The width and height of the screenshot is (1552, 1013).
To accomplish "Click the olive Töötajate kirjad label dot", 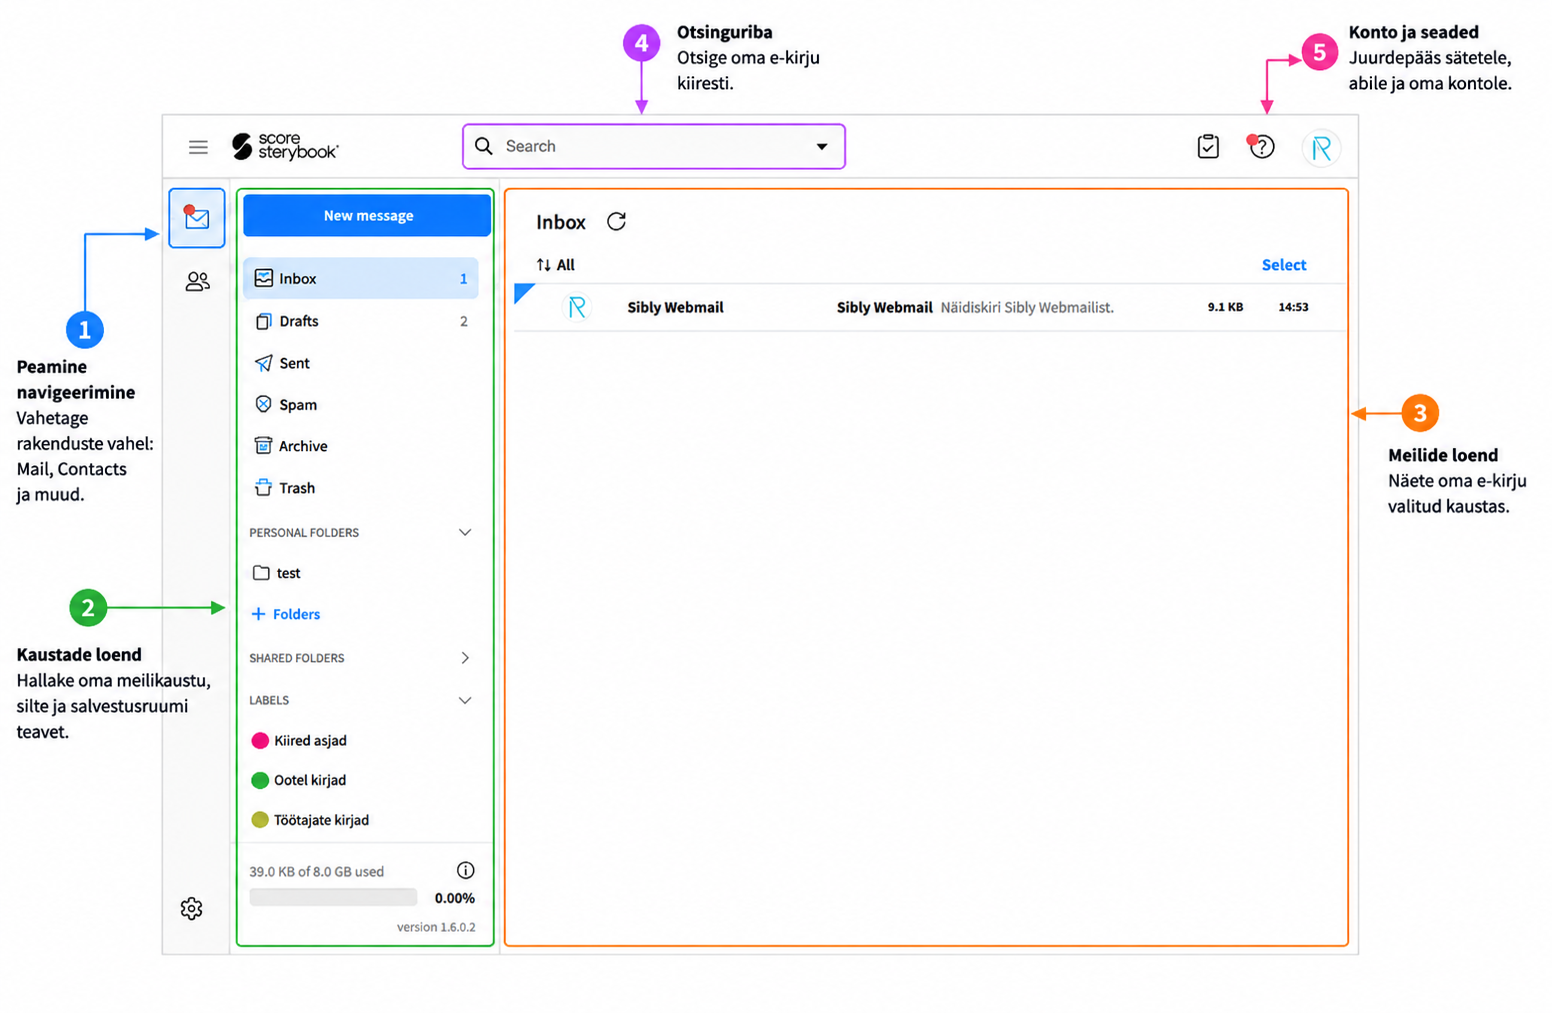I will coord(260,820).
